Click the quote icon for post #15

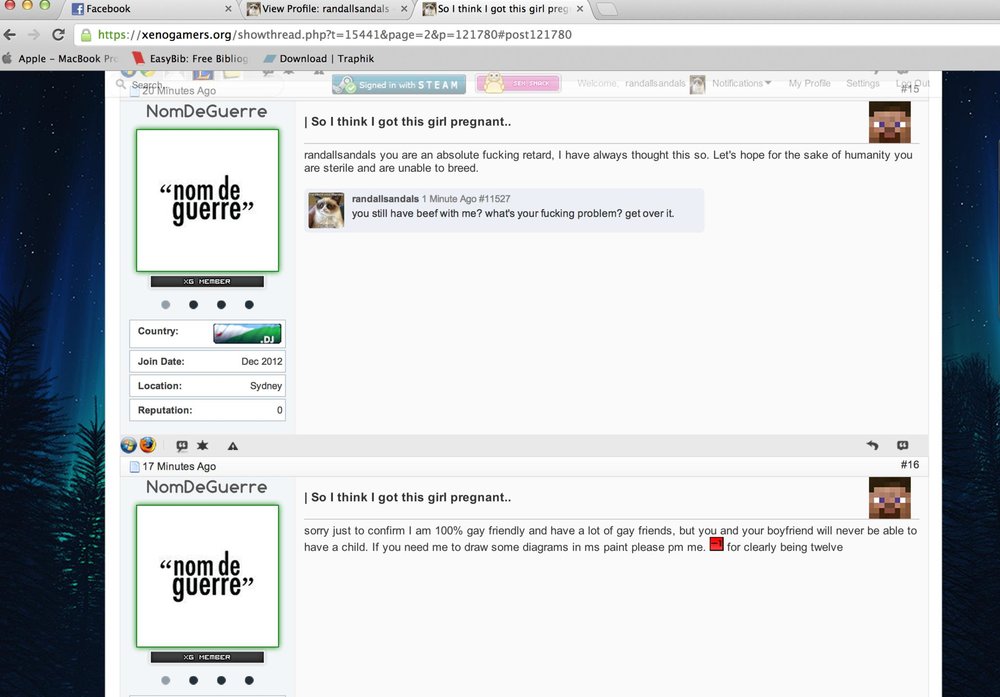click(902, 445)
